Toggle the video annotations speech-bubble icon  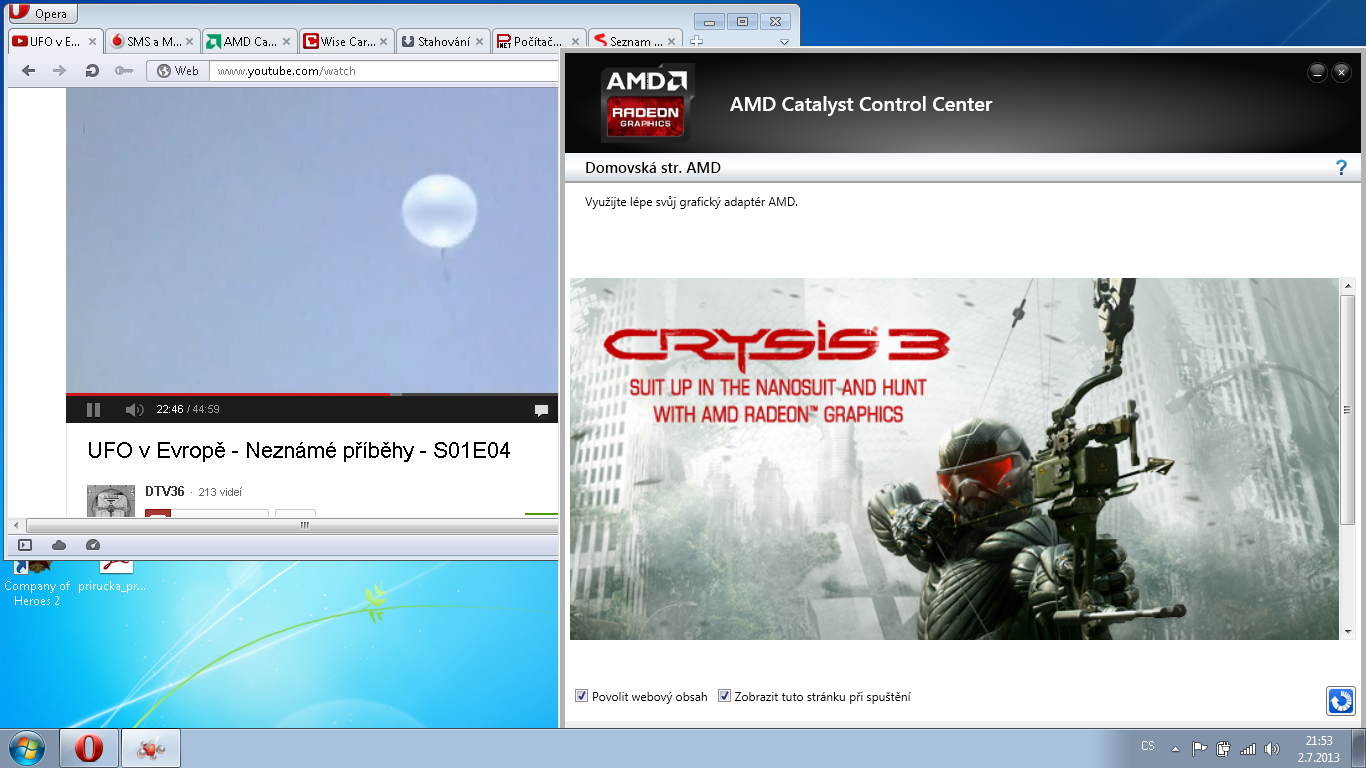coord(541,410)
